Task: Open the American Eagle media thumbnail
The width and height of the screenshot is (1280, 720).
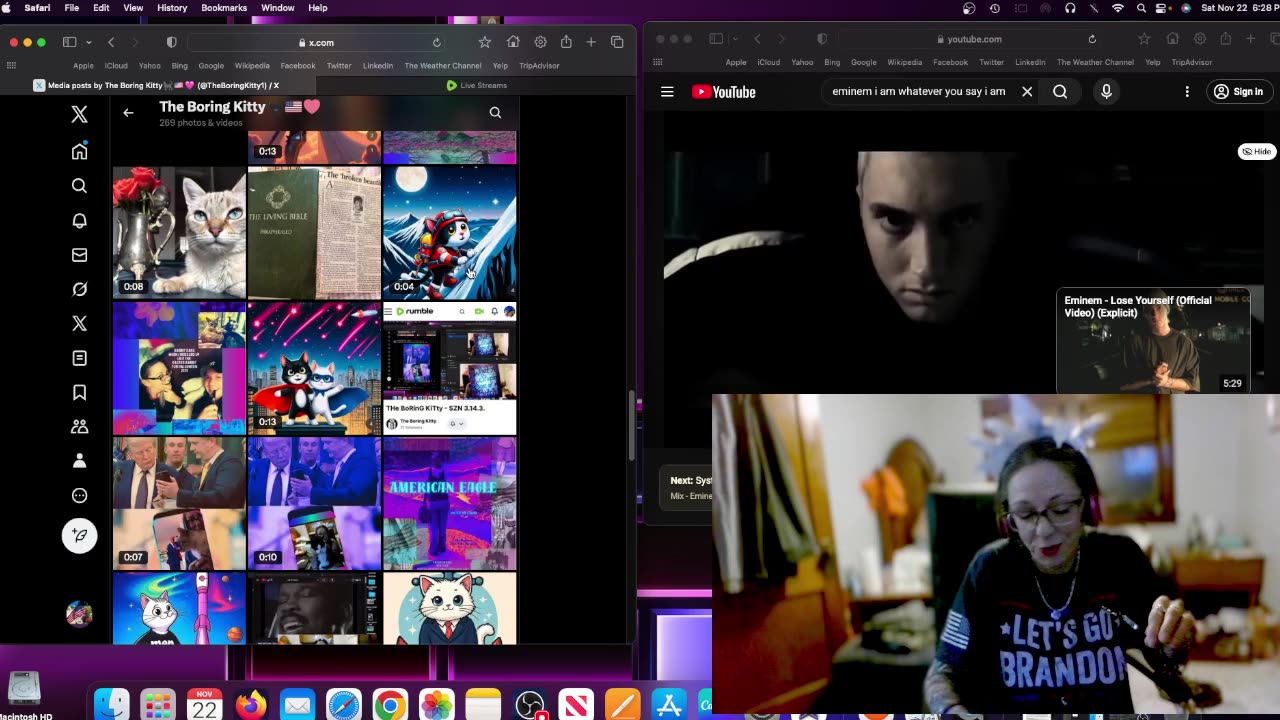Action: pos(450,504)
